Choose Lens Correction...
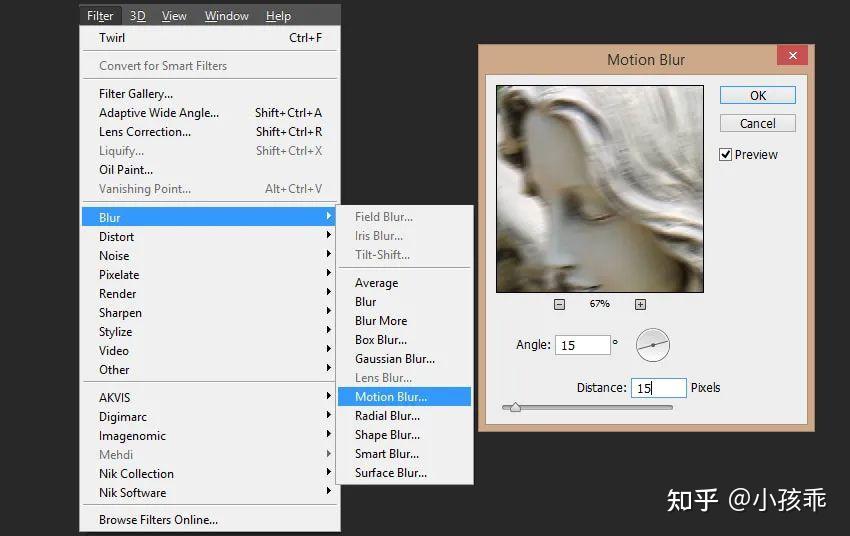The width and height of the screenshot is (850, 536). [x=208, y=131]
